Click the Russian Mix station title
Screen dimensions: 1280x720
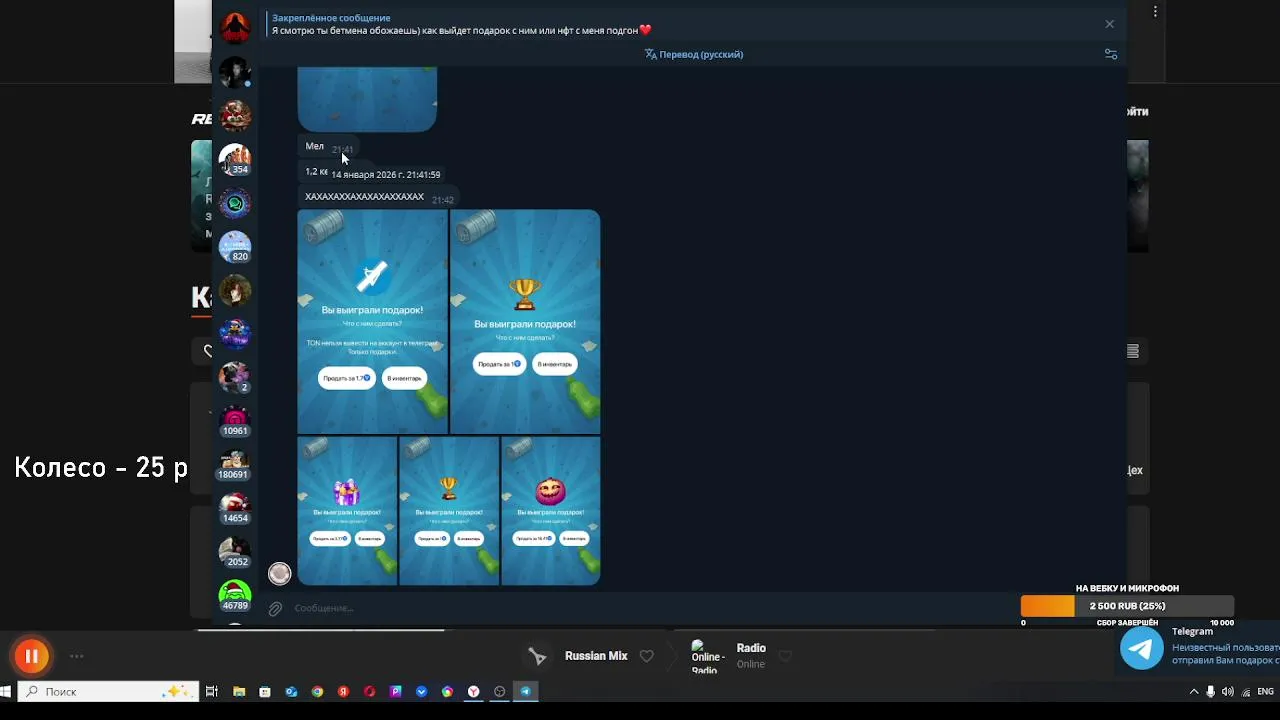point(596,656)
